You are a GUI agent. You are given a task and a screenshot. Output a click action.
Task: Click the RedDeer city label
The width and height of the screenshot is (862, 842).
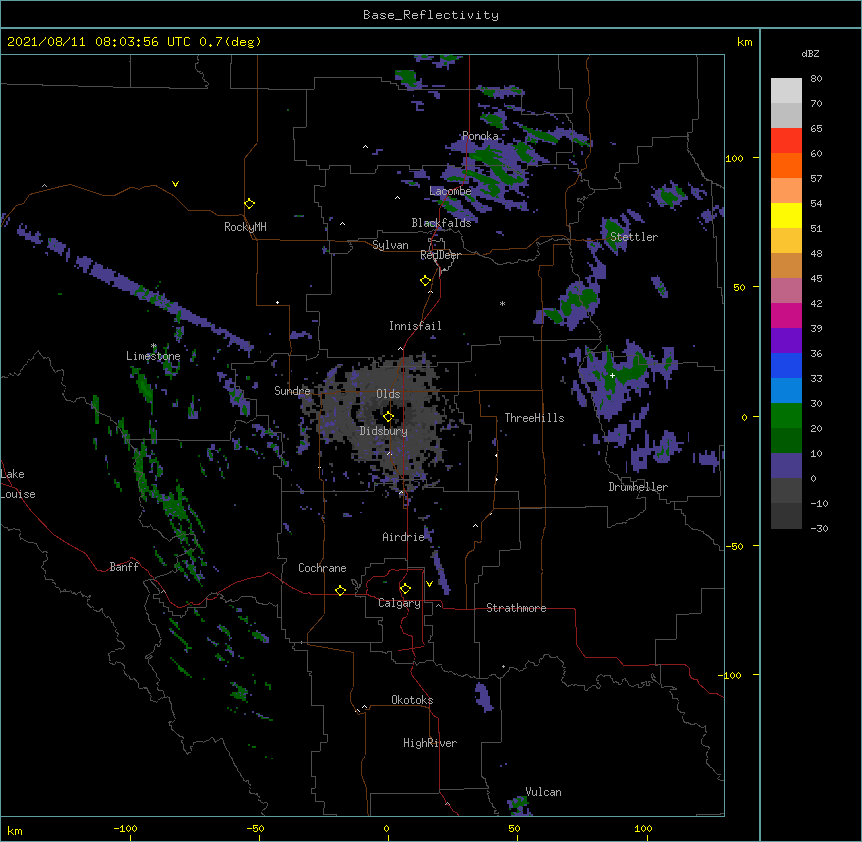tap(440, 256)
